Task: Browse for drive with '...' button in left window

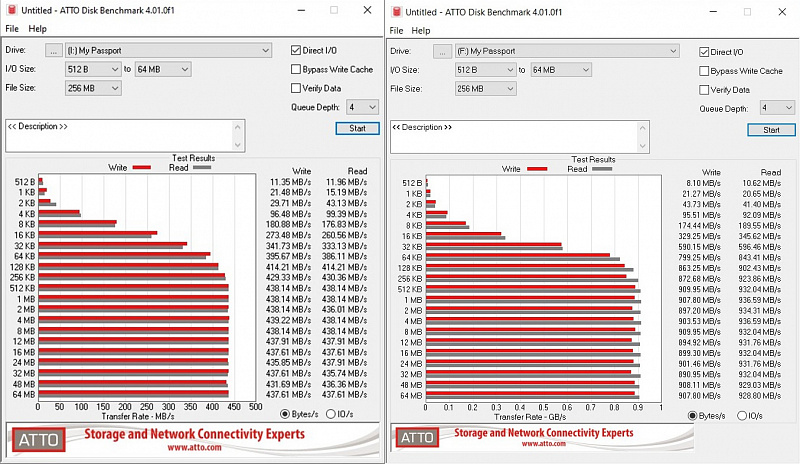Action: 54,50
